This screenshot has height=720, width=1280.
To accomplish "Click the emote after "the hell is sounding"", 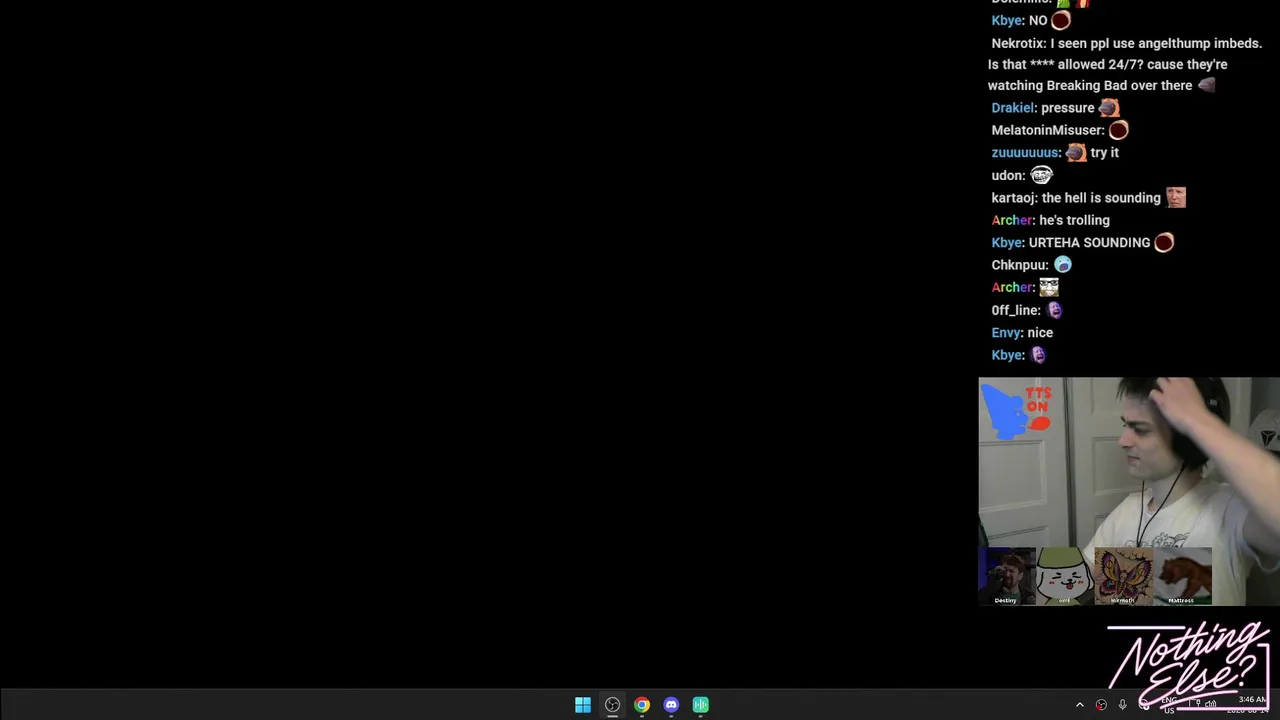I will (x=1176, y=197).
